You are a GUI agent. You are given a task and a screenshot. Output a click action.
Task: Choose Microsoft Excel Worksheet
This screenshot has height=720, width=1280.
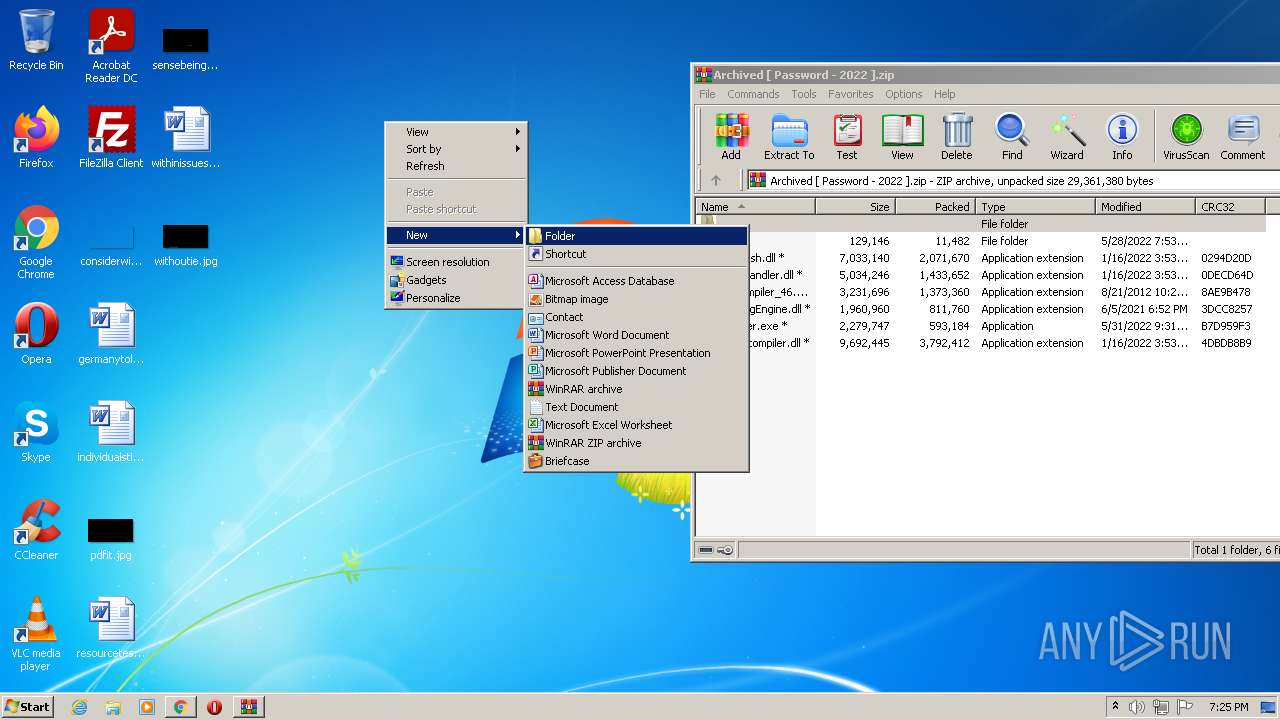coord(637,425)
